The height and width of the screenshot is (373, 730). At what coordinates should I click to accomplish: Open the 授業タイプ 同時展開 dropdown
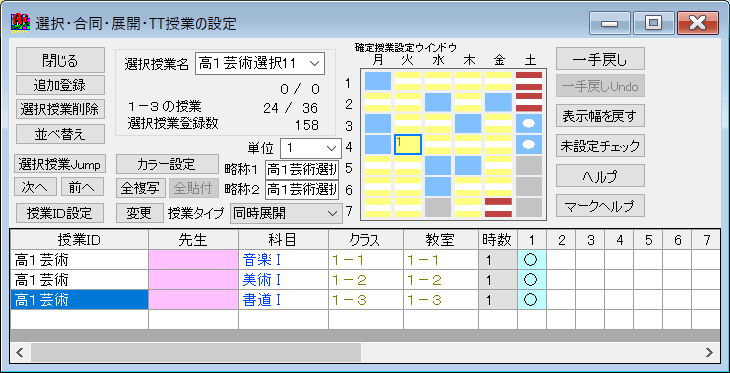pos(332,213)
